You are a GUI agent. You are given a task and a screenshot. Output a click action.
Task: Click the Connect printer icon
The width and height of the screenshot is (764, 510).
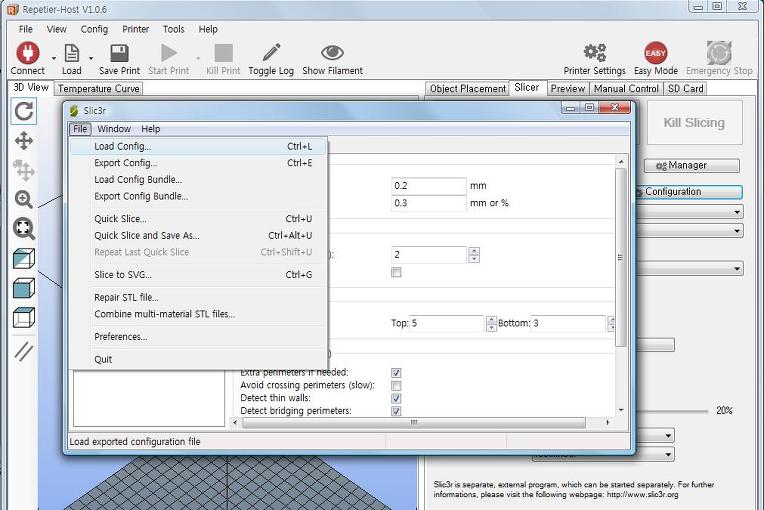coord(27,53)
